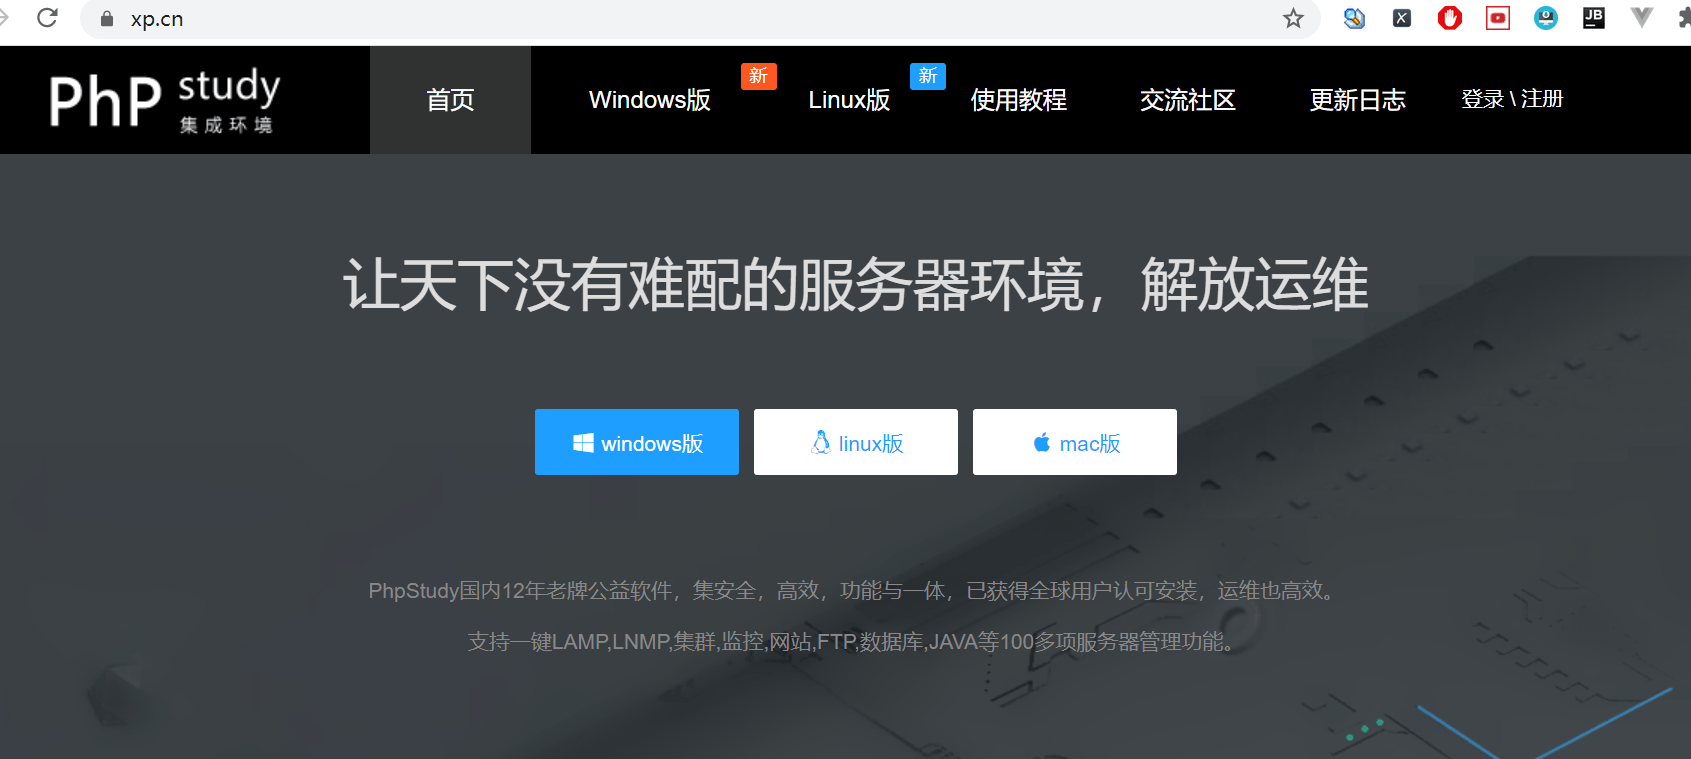Click the site lock security icon
This screenshot has height=759, width=1691.
(107, 19)
